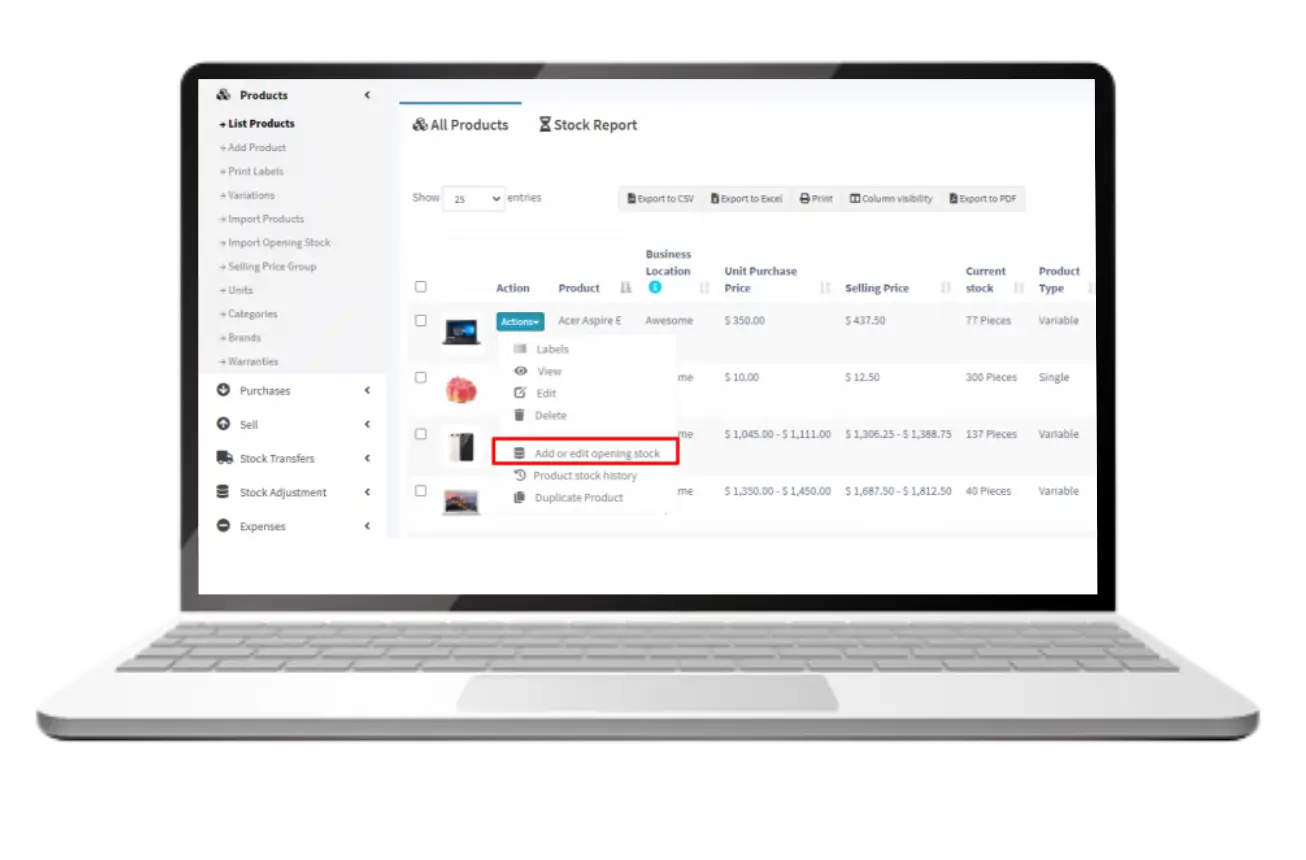The image size is (1306, 860).
Task: Click the blue Business Location info icon
Action: [655, 287]
